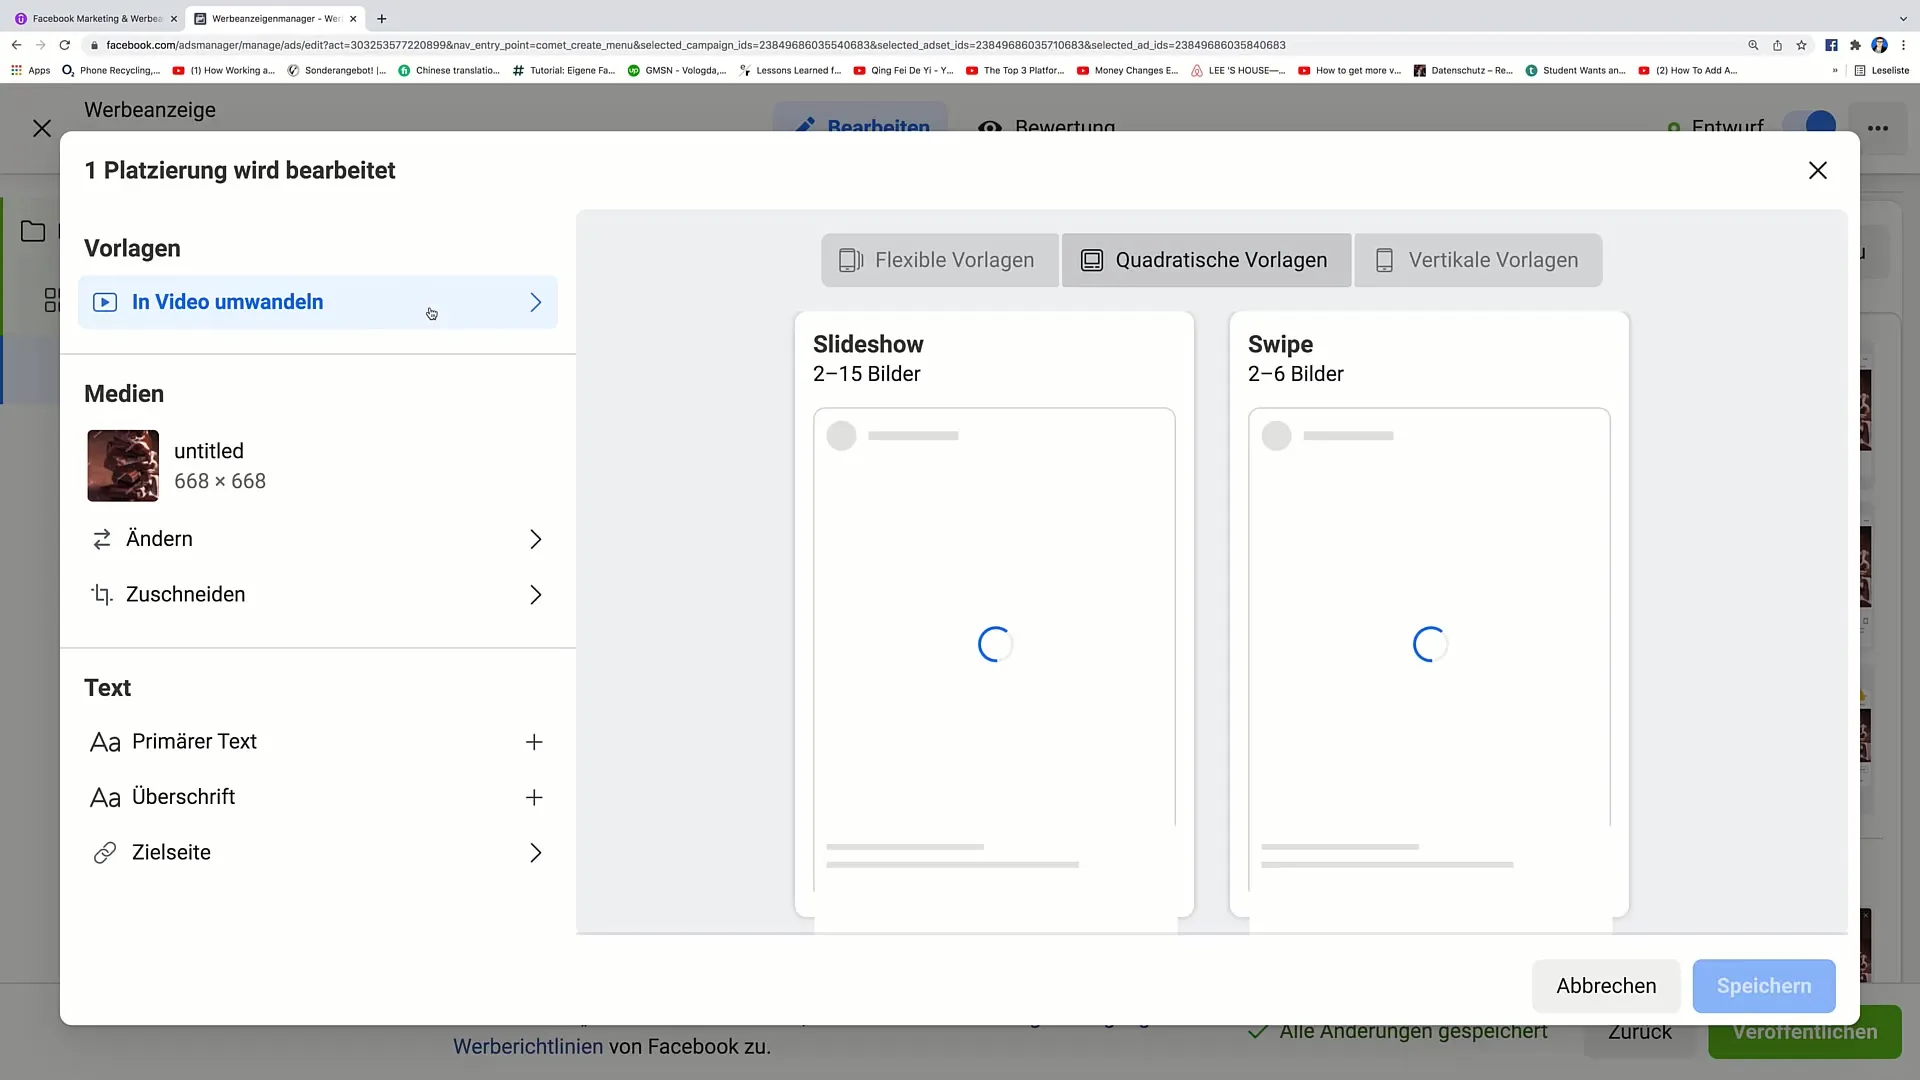Click the grid icon in left sidebar
The width and height of the screenshot is (1920, 1080).
coord(51,300)
